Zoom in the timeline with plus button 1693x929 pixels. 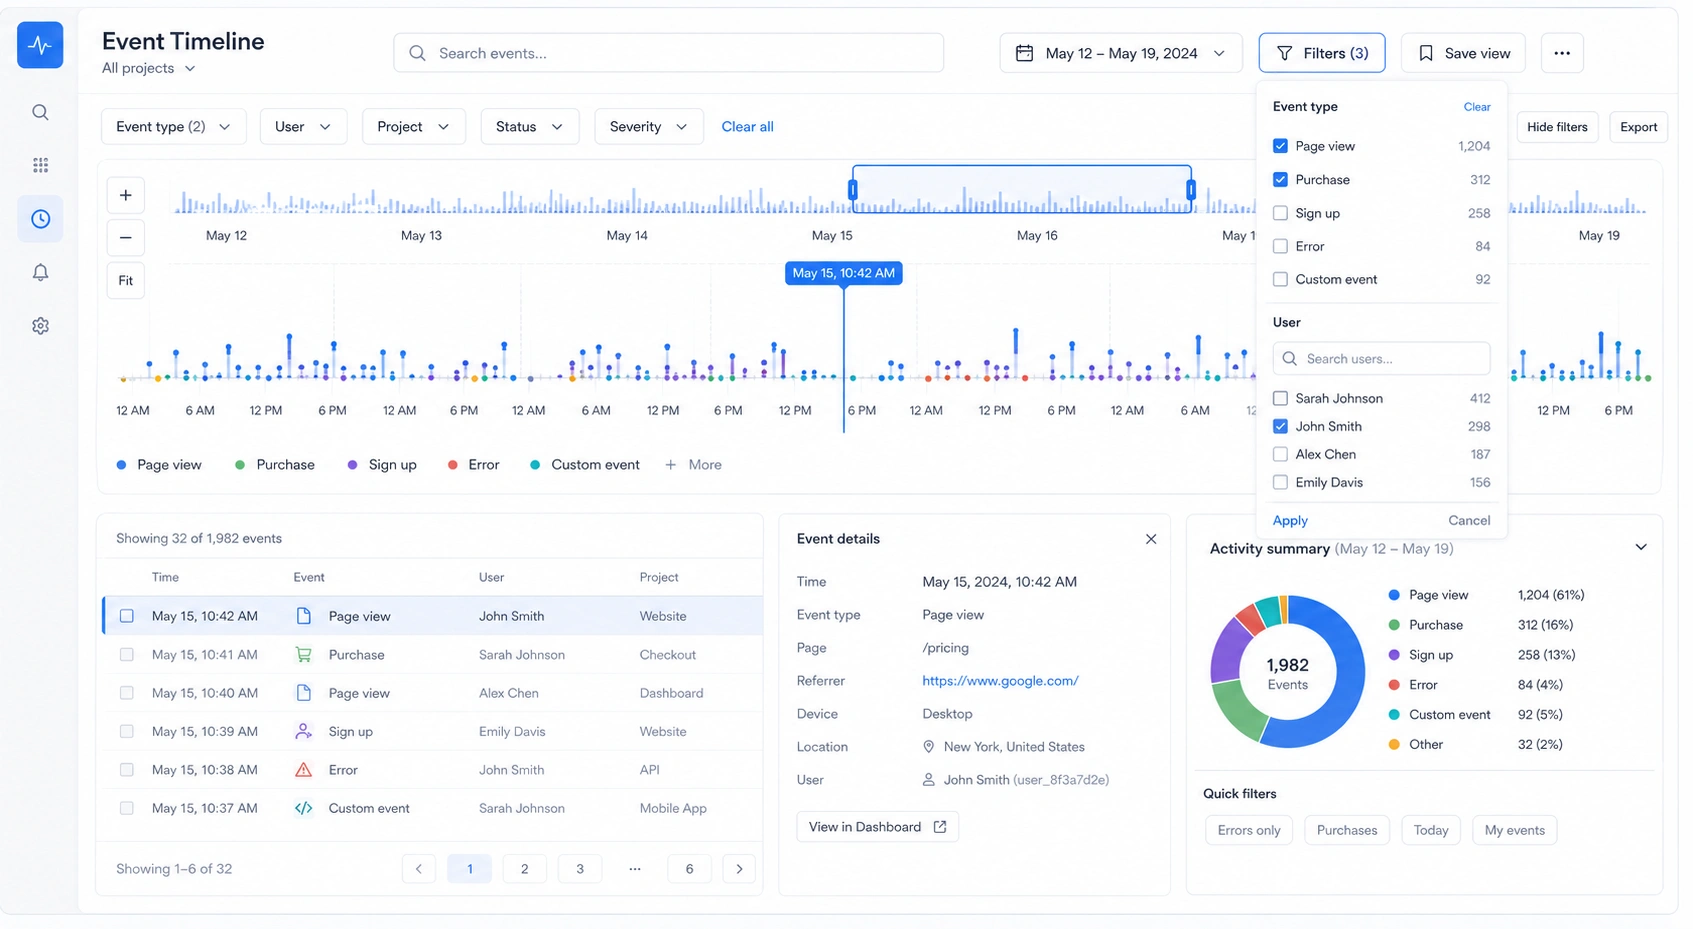click(126, 195)
